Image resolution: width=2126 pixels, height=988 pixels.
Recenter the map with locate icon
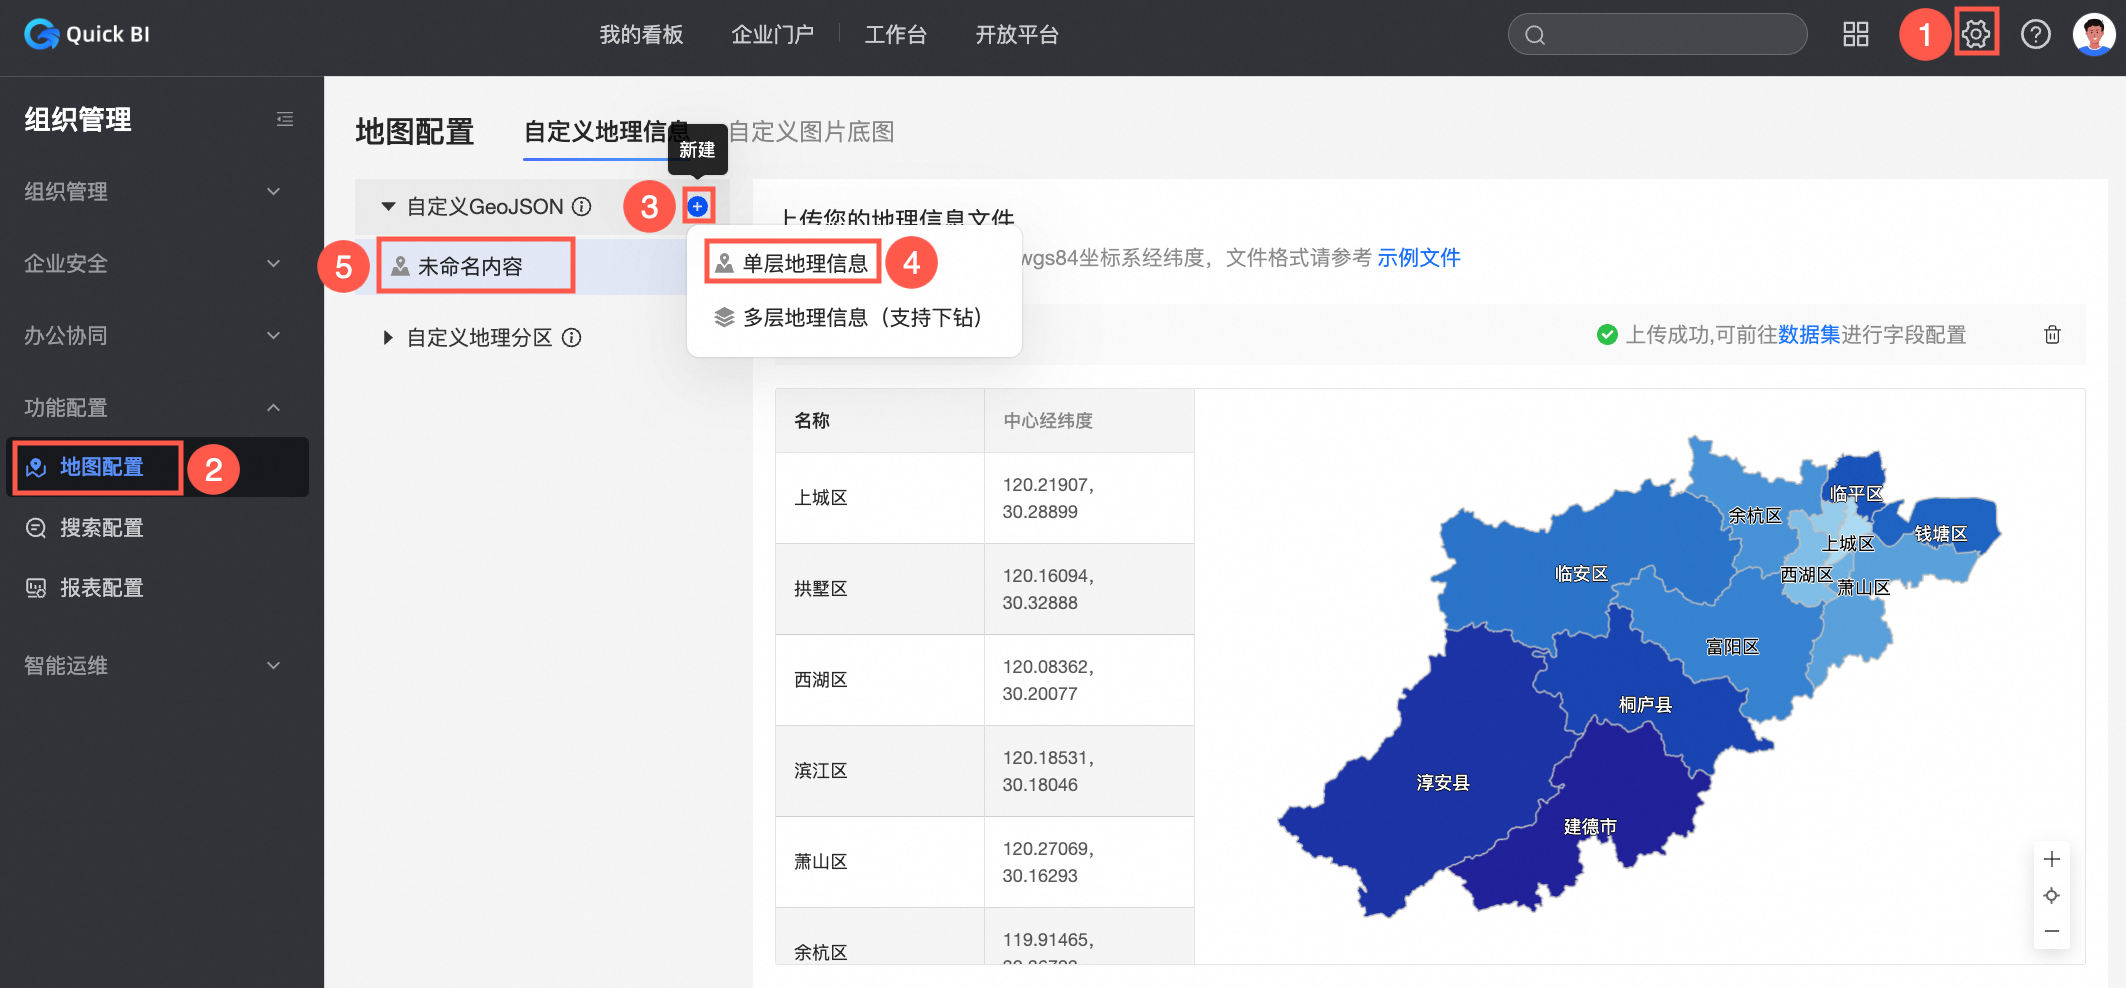pos(2051,895)
